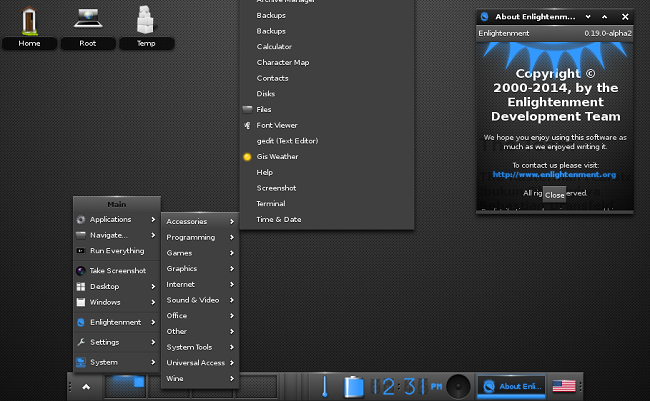The image size is (650, 401).
Task: Select the active highlighted pager desktop
Action: pyautogui.click(x=126, y=386)
